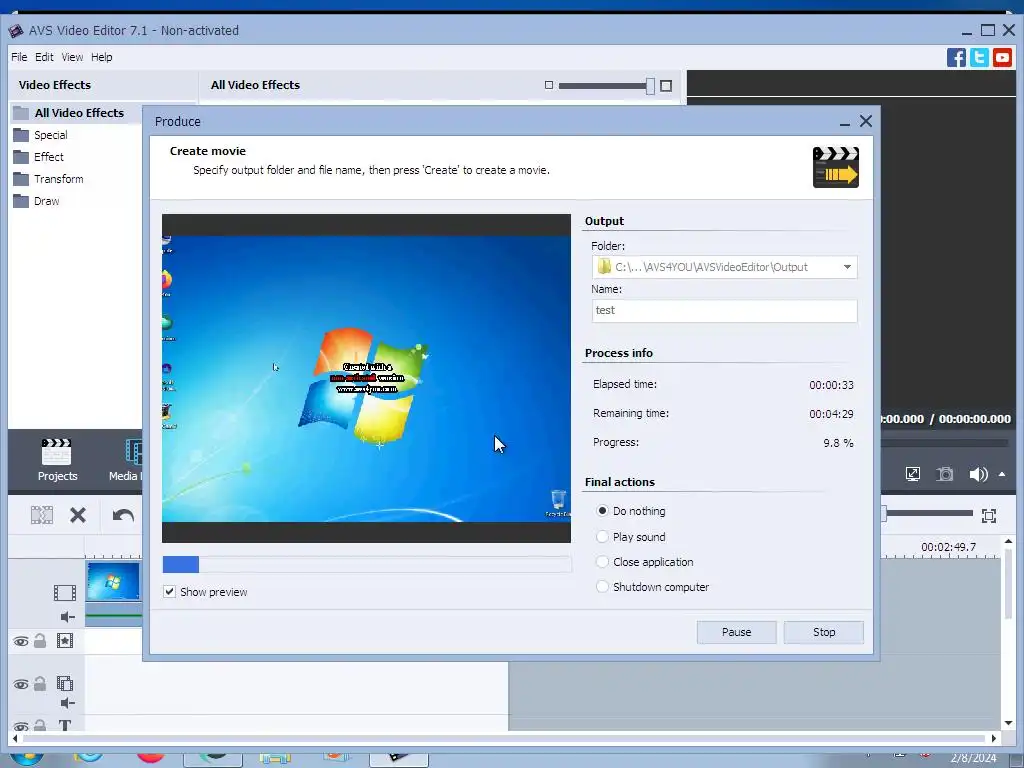Click the Progress value 9.8 %
Viewport: 1024px width, 768px height.
coord(838,443)
